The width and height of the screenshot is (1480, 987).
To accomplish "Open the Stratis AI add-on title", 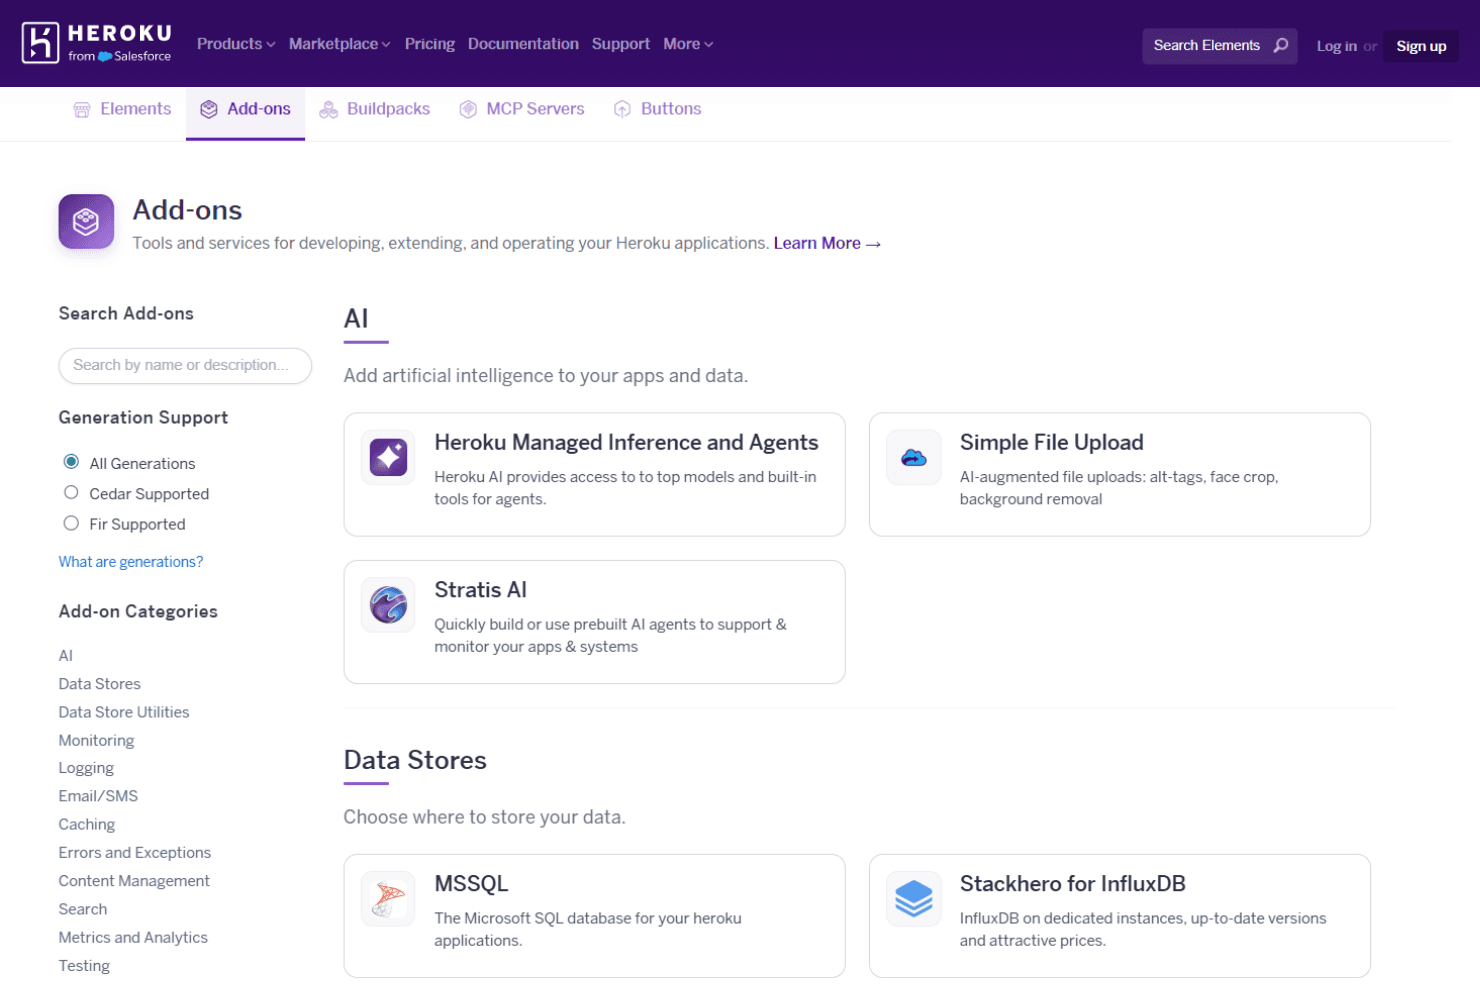I will point(480,590).
